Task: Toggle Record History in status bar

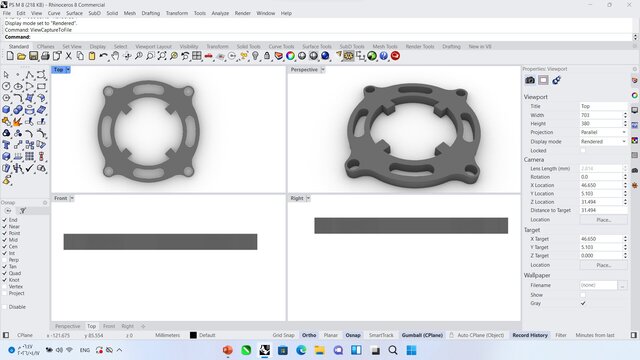Action: tap(530, 335)
